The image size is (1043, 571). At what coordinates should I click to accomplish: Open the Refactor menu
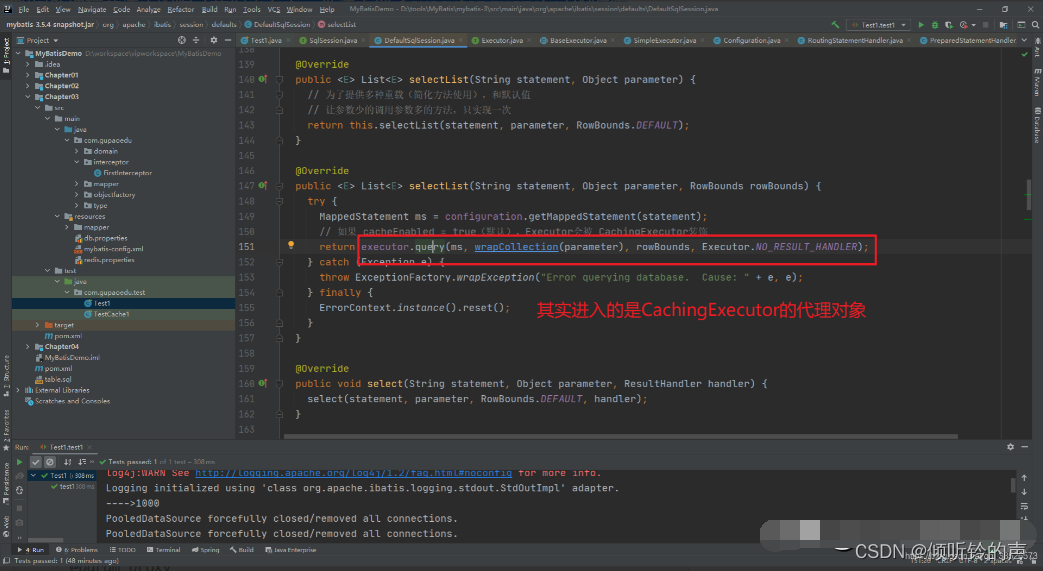[x=180, y=9]
